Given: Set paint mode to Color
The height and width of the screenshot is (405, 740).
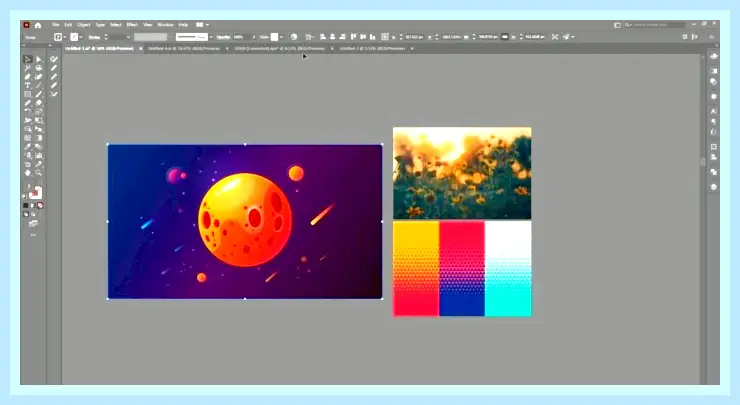Looking at the screenshot, I should [x=26, y=205].
